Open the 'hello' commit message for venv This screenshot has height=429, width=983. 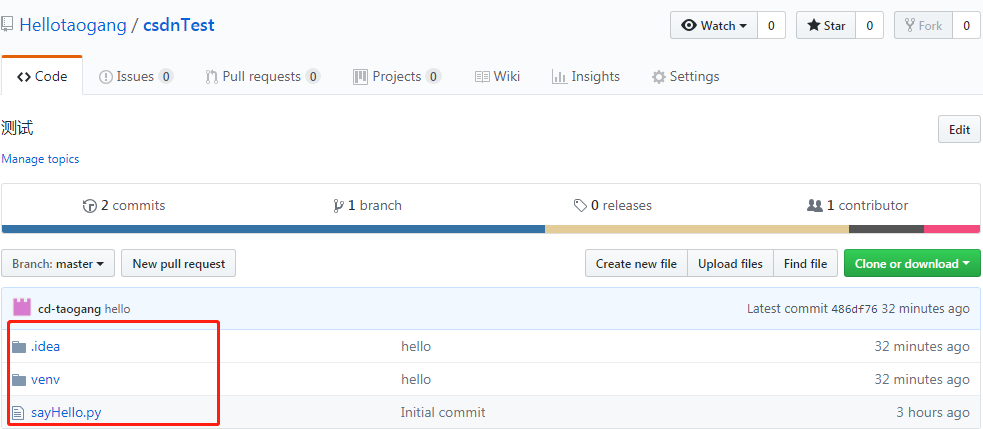point(416,379)
